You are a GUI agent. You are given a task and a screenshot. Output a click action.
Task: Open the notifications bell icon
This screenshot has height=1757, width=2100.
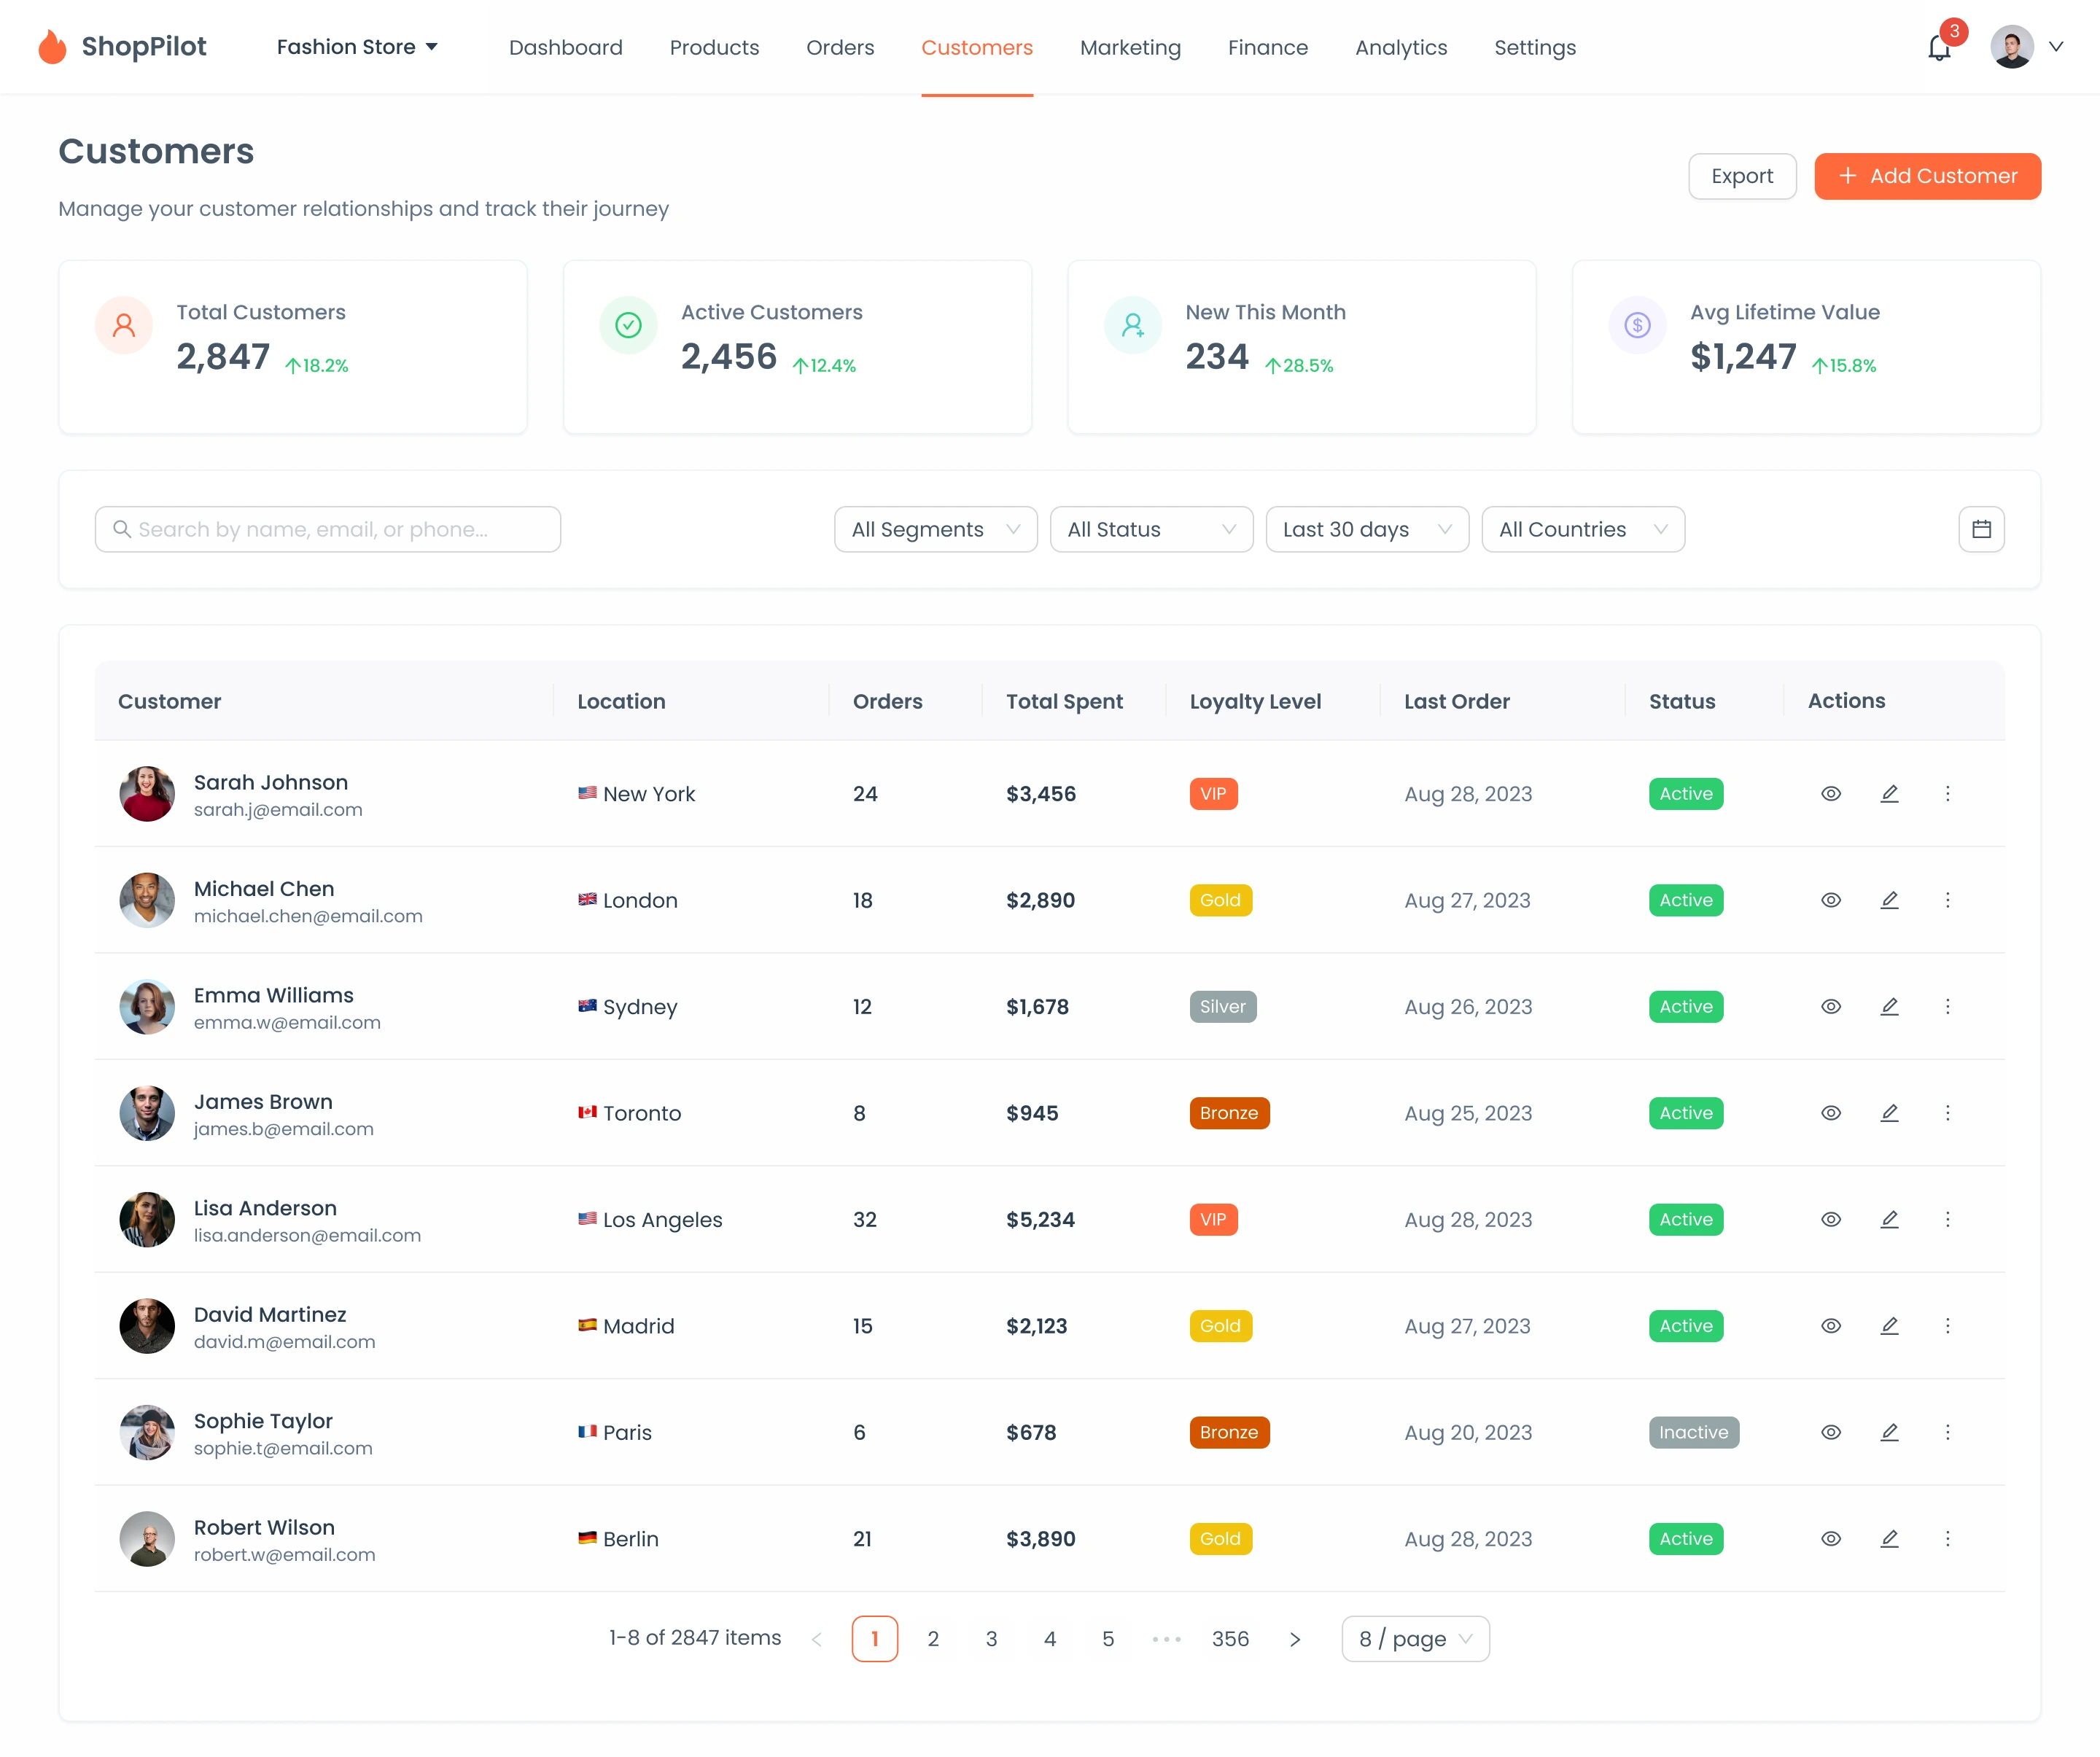pyautogui.click(x=1938, y=48)
